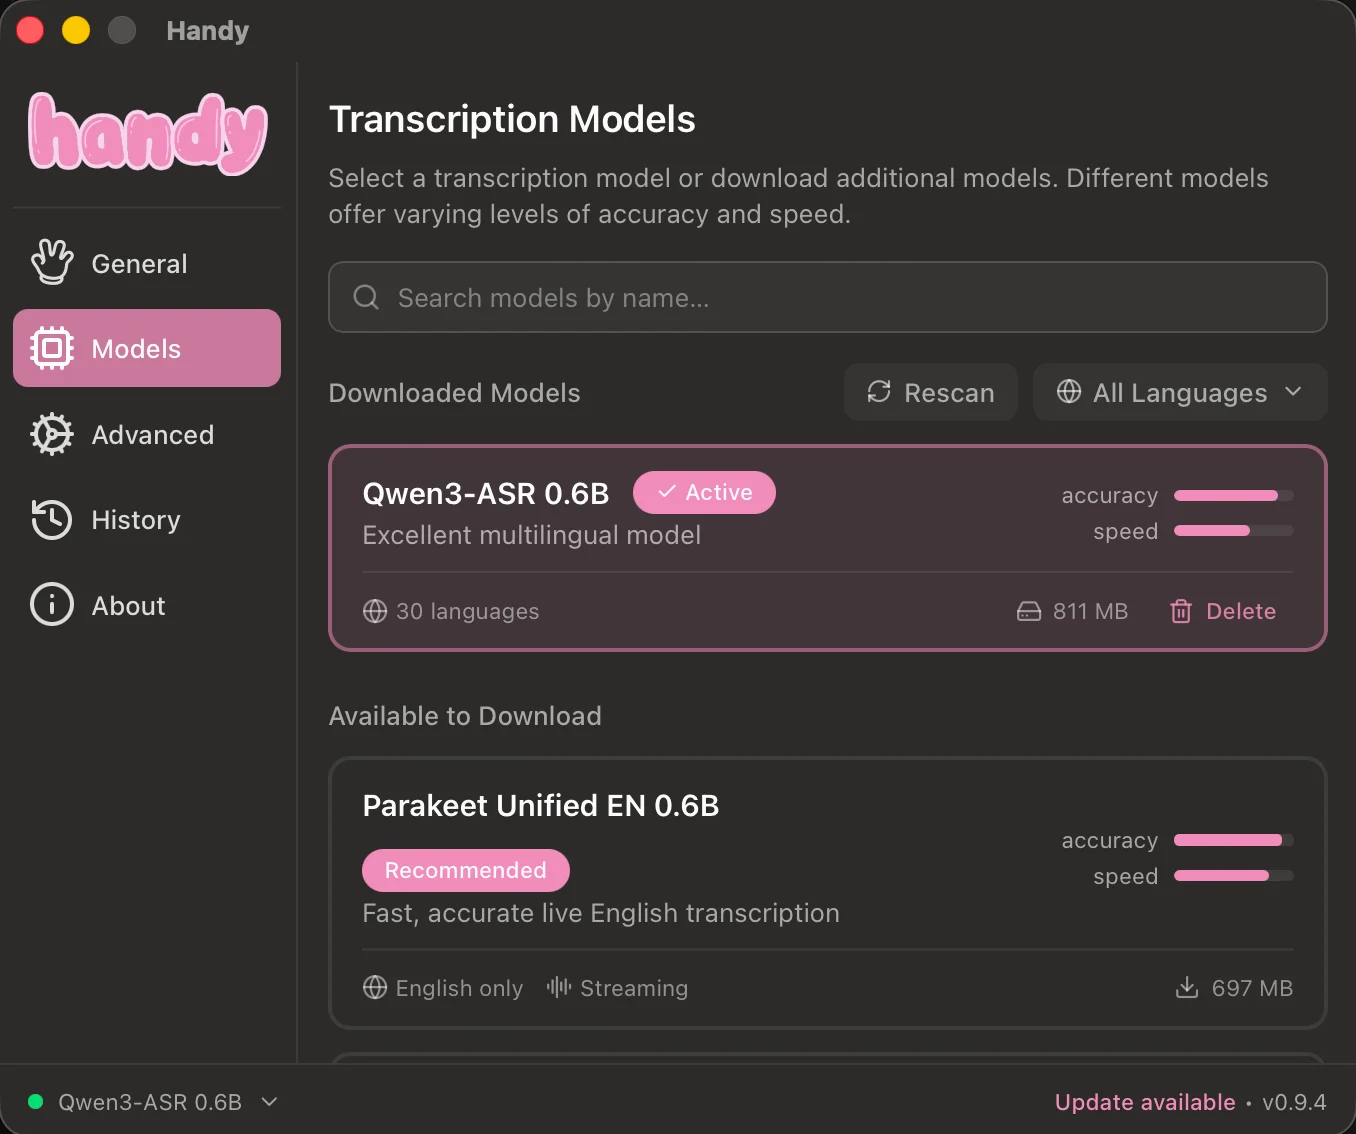Image resolution: width=1356 pixels, height=1134 pixels.
Task: Click the Qwen3-ASR speed bar
Action: [1234, 531]
